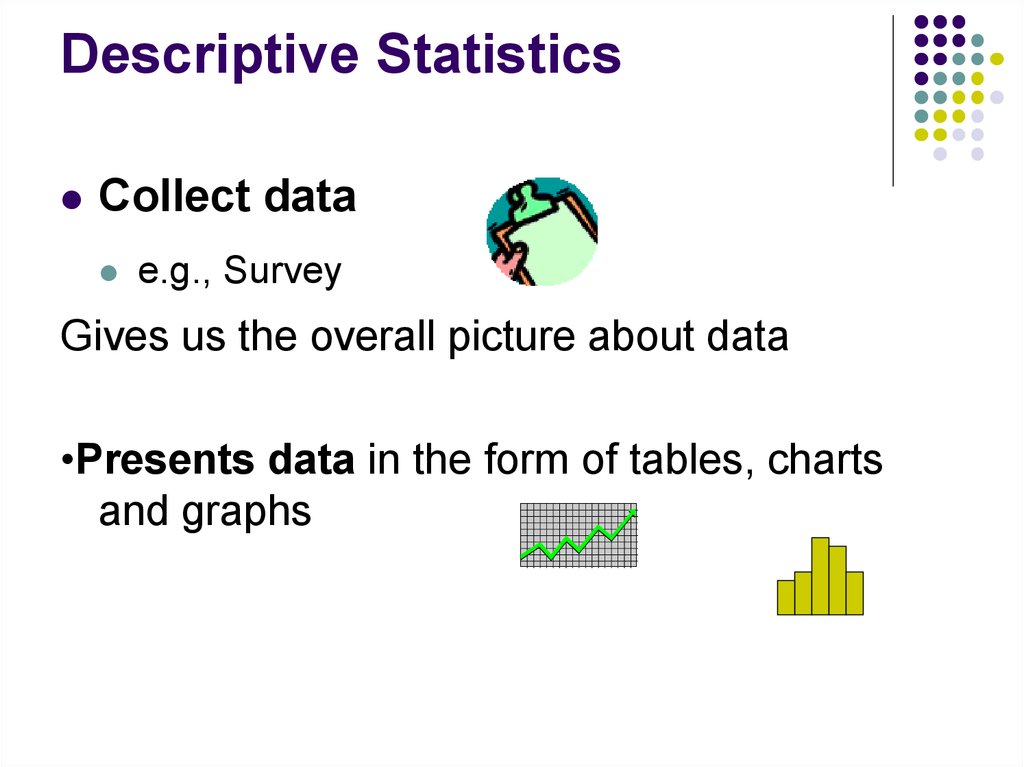Select the green line chart graphic
Viewport: 1024px width, 767px height.
pyautogui.click(x=579, y=535)
